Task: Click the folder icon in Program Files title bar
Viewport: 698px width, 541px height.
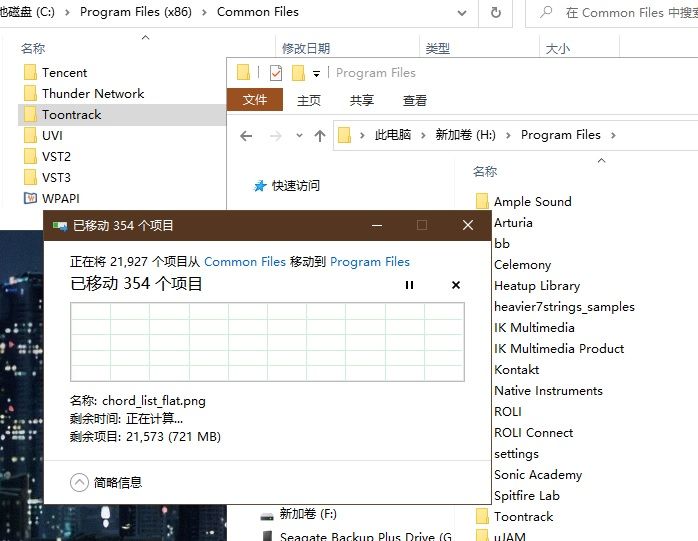Action: (243, 72)
